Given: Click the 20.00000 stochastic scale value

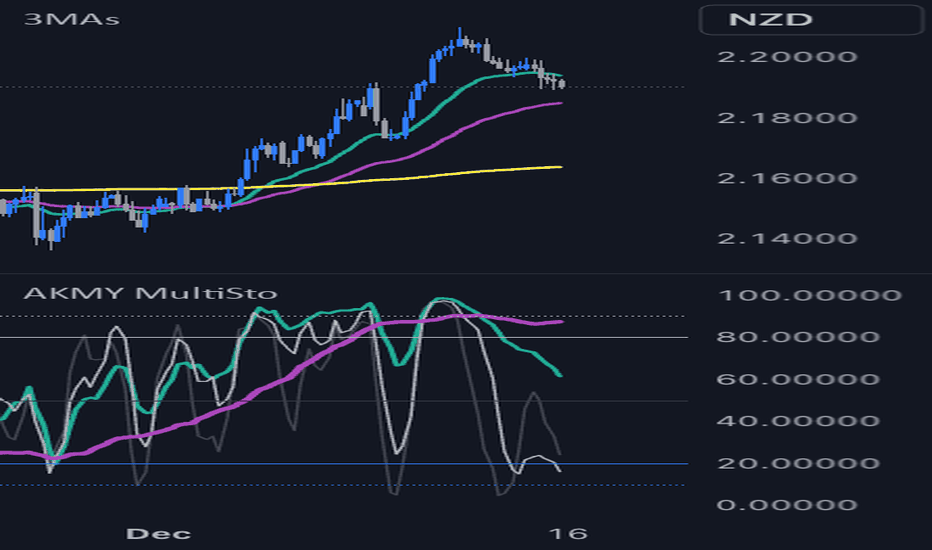Looking at the screenshot, I should [798, 463].
